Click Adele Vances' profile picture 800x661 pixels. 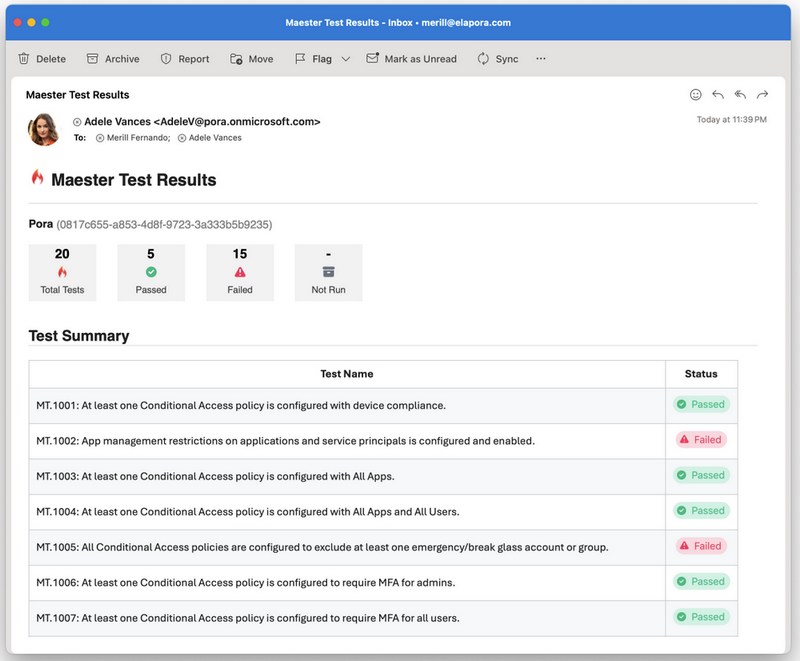(x=45, y=128)
